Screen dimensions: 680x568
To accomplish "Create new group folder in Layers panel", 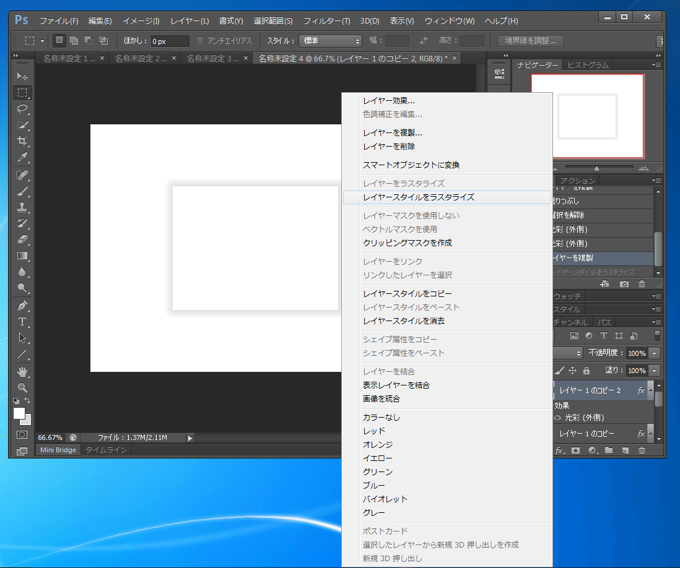I will pyautogui.click(x=609, y=450).
